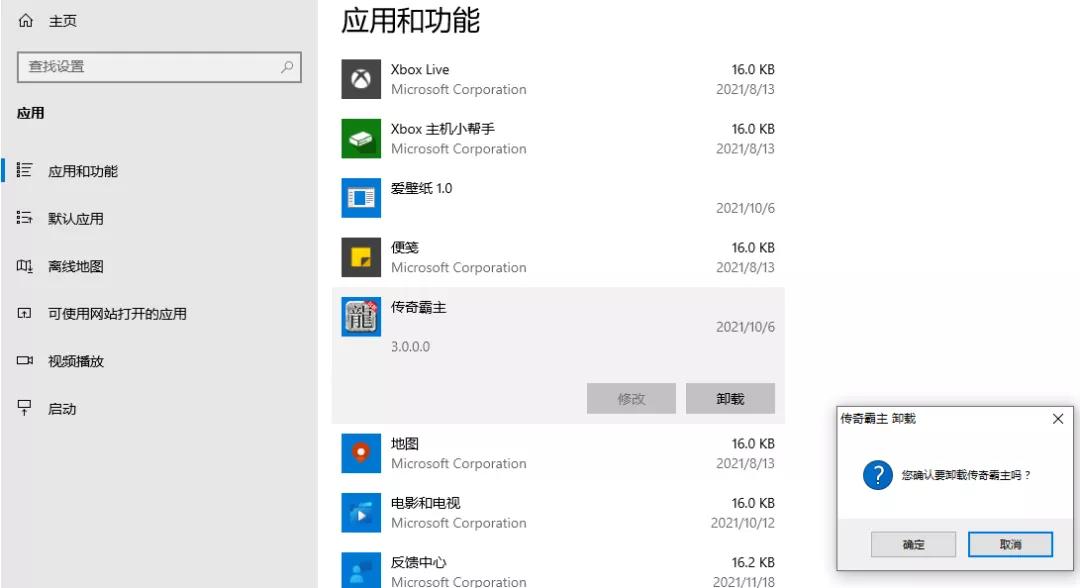Click the Xbox 主机小帮手 green icon
The height and width of the screenshot is (588, 1080).
click(360, 138)
